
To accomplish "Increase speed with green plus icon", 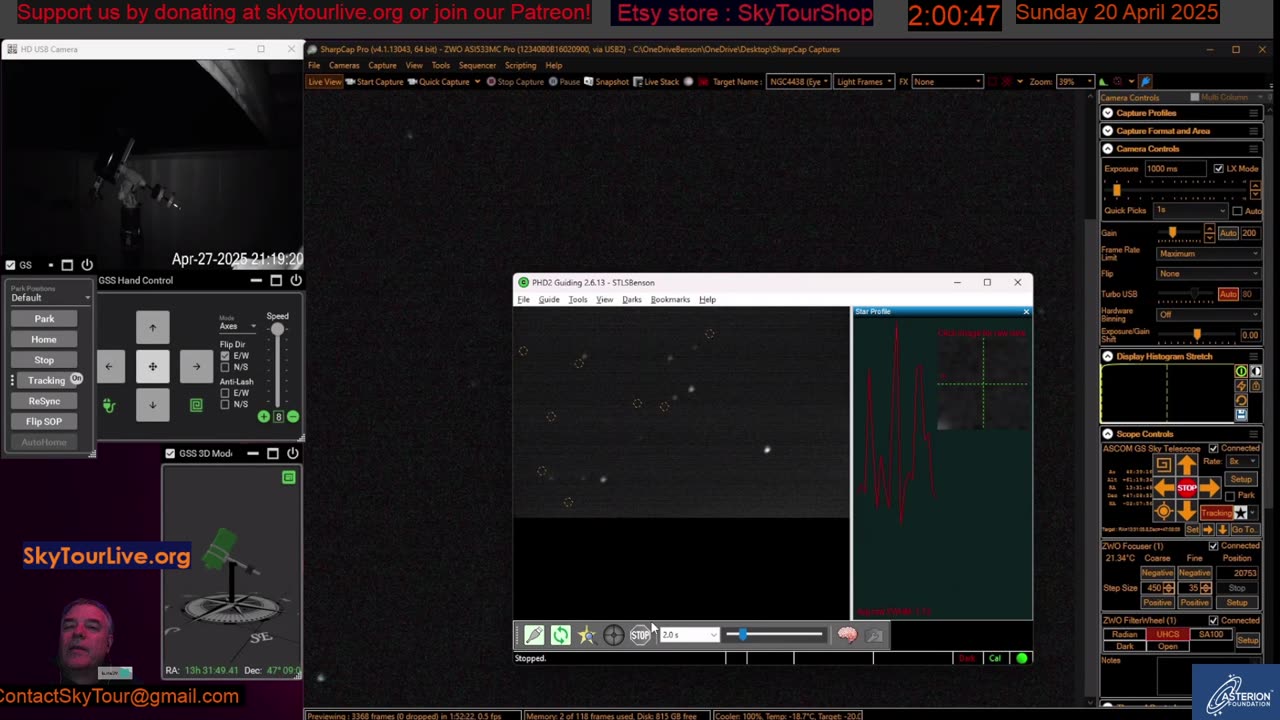I will [264, 416].
